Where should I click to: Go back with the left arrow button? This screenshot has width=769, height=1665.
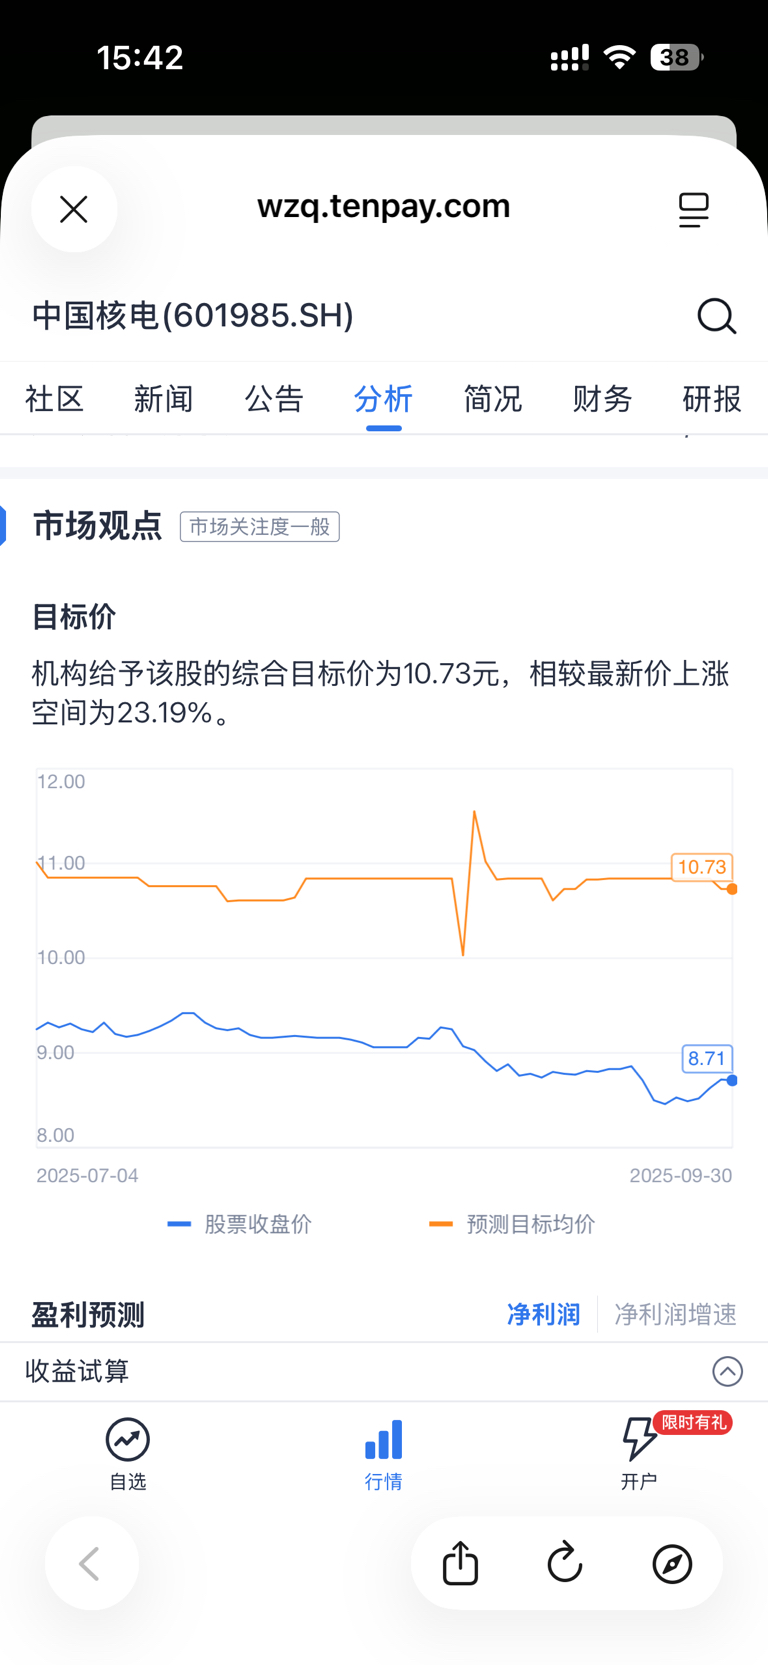pos(91,1563)
